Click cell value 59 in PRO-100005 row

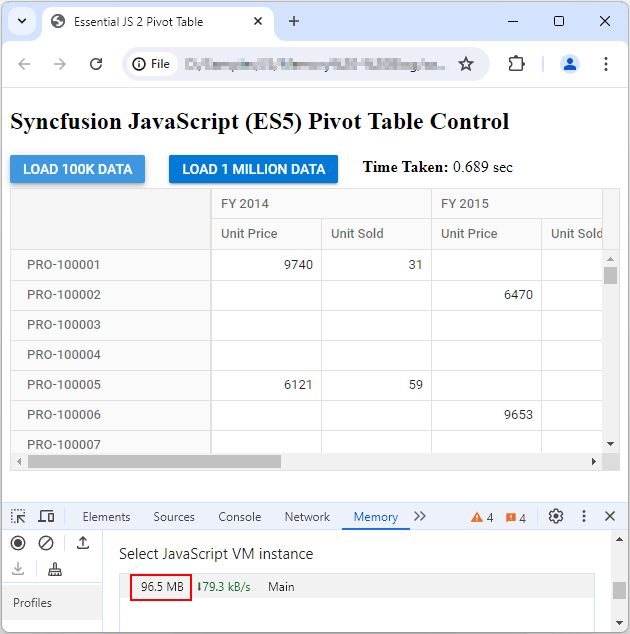pyautogui.click(x=416, y=385)
